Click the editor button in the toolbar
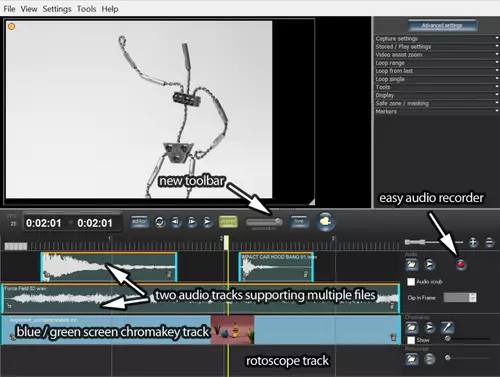 click(139, 222)
